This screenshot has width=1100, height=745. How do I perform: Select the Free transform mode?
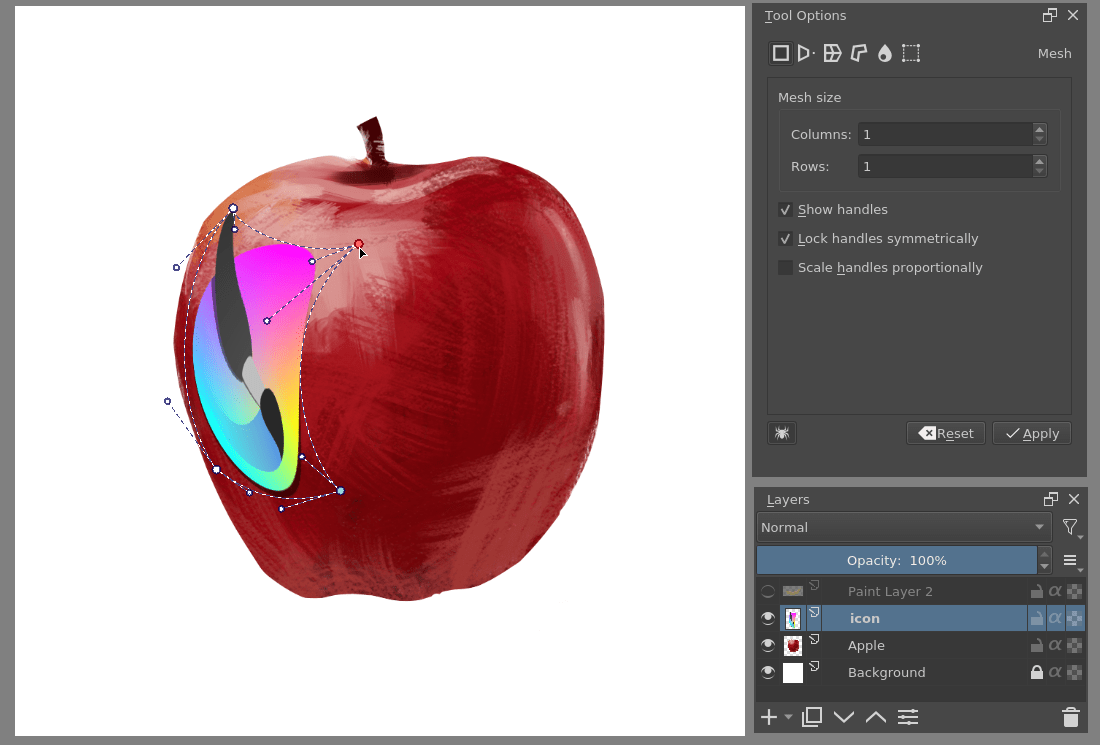[x=781, y=53]
